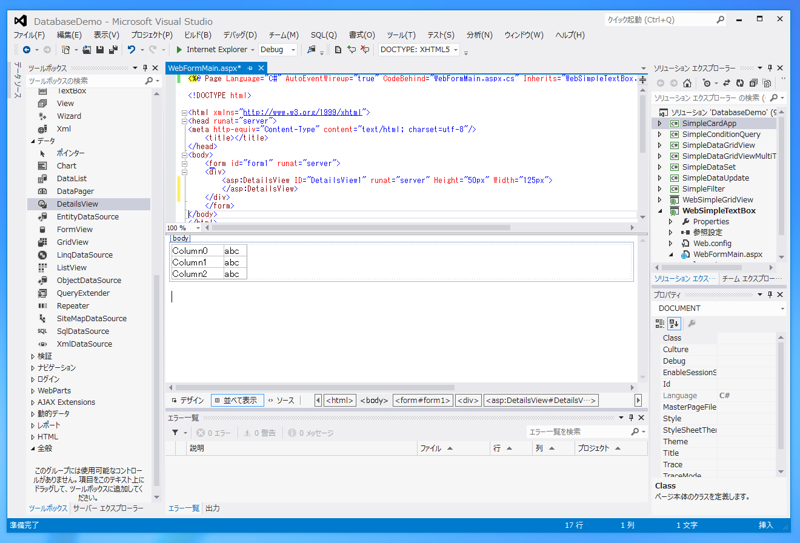The width and height of the screenshot is (800, 543).
Task: Select the DetailsView control in Toolbox
Action: coord(89,204)
